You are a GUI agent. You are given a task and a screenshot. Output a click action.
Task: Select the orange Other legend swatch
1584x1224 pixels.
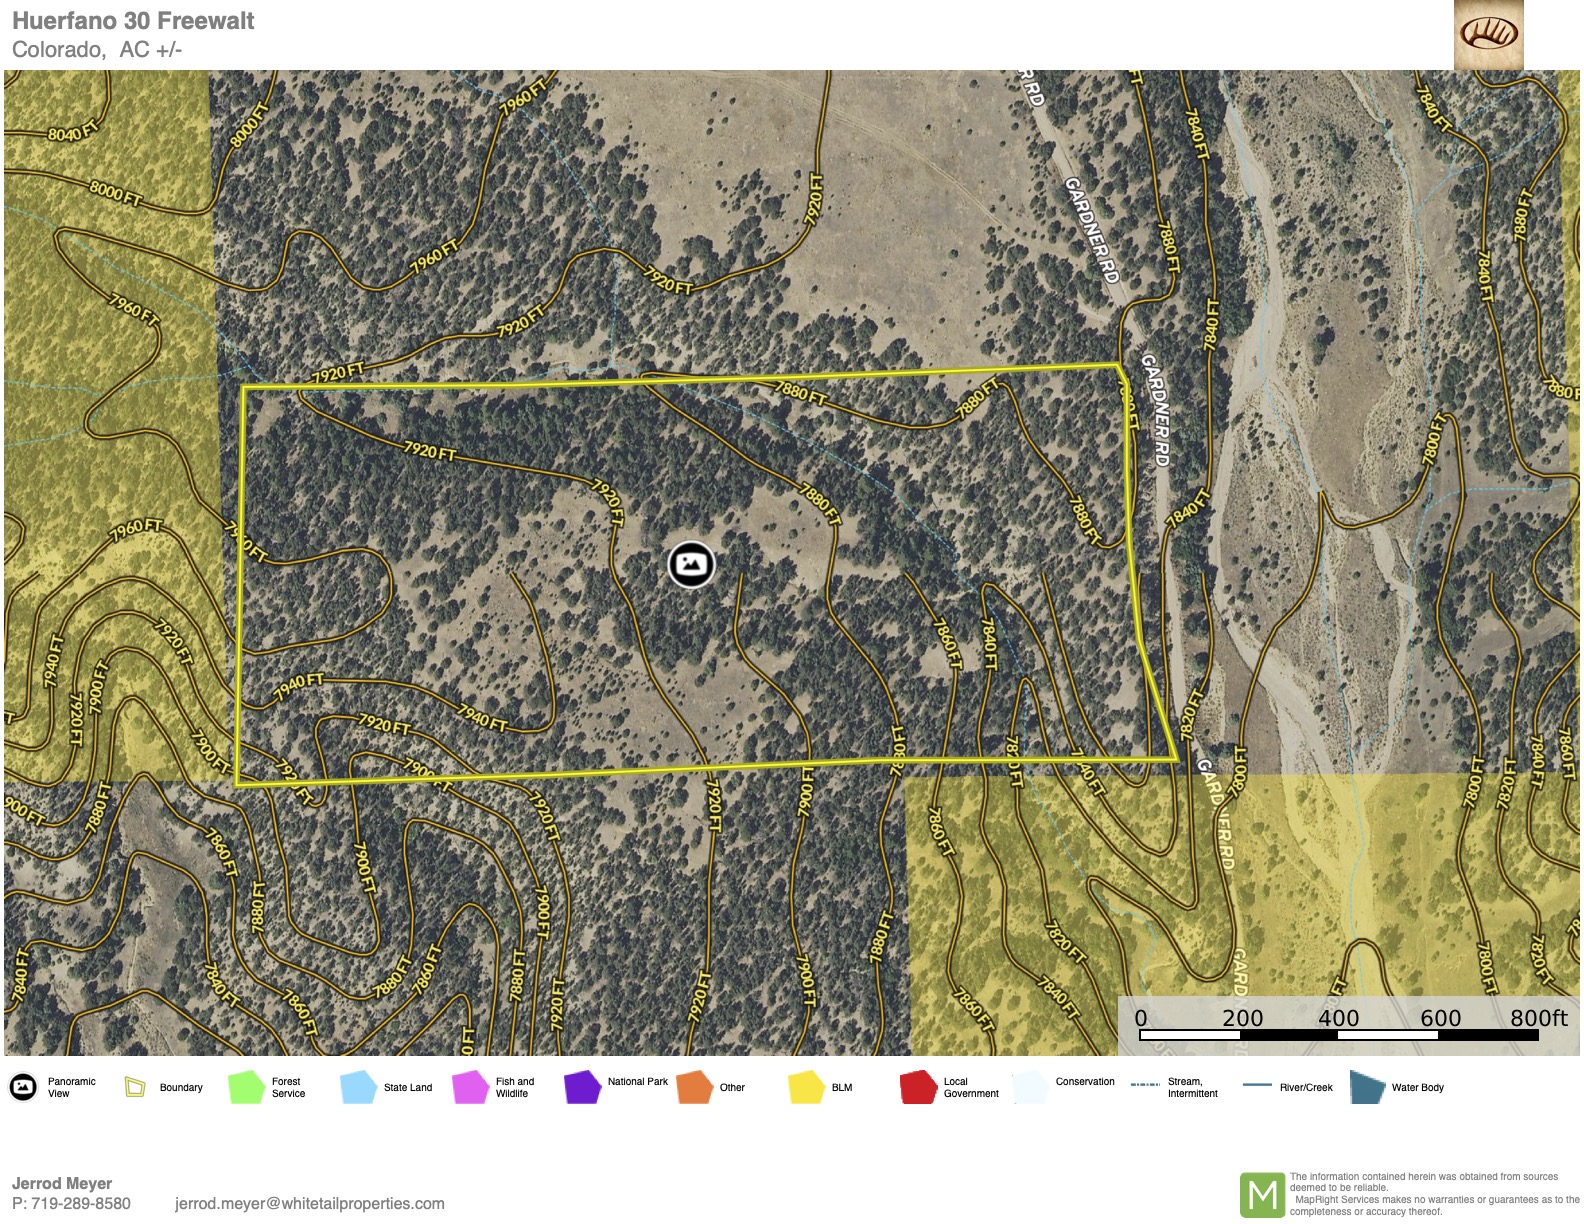pyautogui.click(x=694, y=1087)
